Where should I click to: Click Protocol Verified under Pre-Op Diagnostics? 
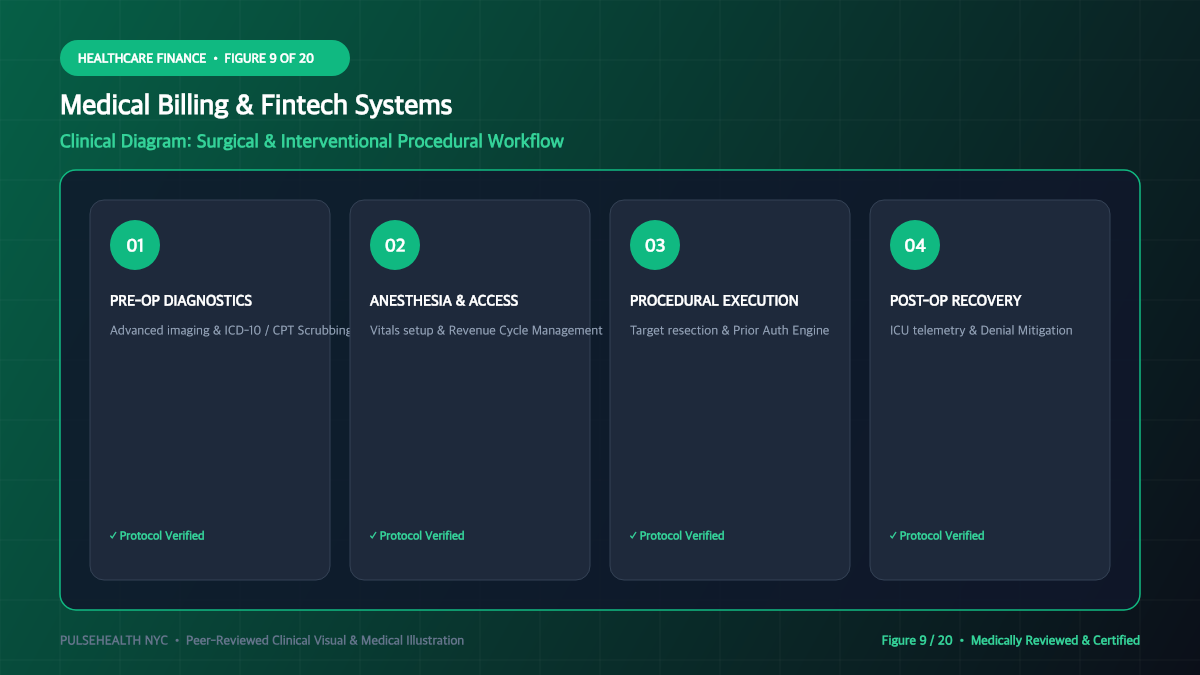[x=157, y=536]
